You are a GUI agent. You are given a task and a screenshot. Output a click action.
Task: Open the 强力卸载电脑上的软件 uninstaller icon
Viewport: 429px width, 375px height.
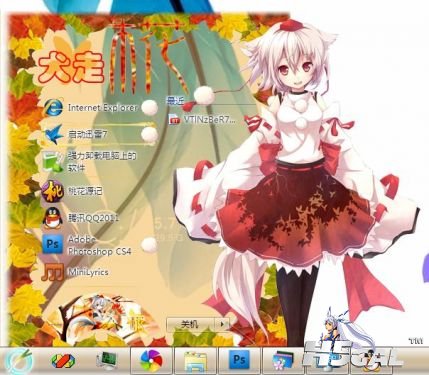(53, 162)
